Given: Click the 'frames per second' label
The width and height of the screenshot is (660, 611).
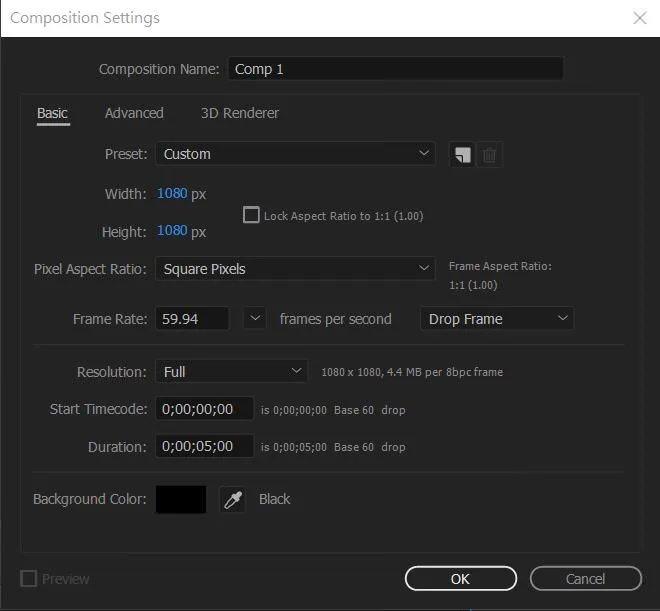Looking at the screenshot, I should pyautogui.click(x=335, y=319).
